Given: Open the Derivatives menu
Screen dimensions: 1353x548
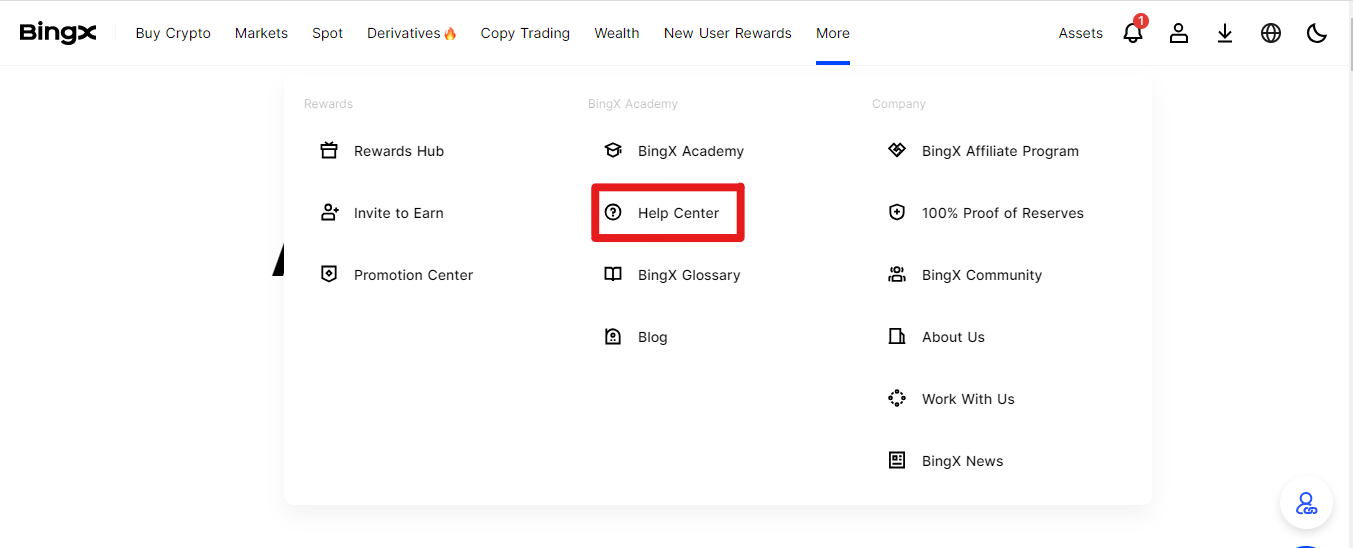Looking at the screenshot, I should [404, 33].
